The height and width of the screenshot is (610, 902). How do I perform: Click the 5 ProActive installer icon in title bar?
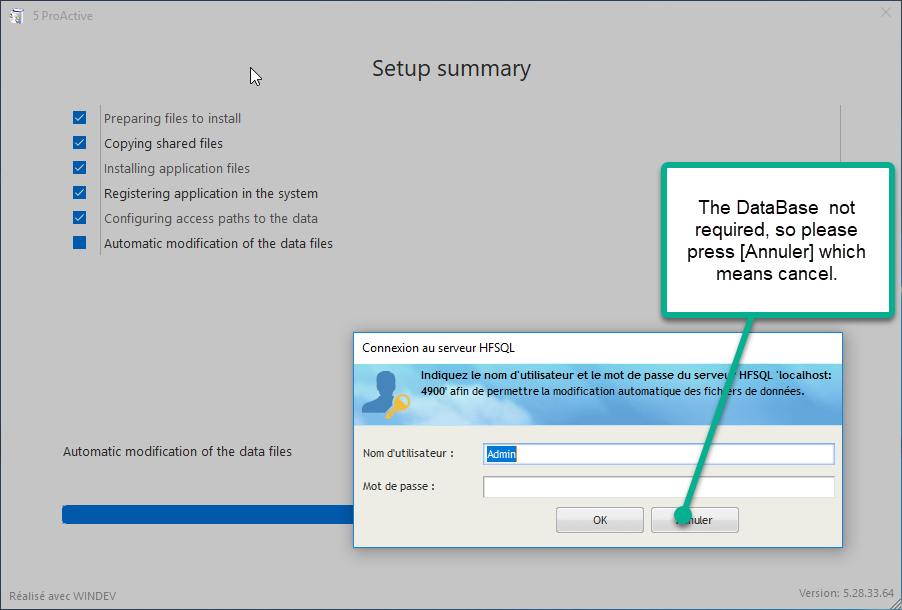point(17,16)
